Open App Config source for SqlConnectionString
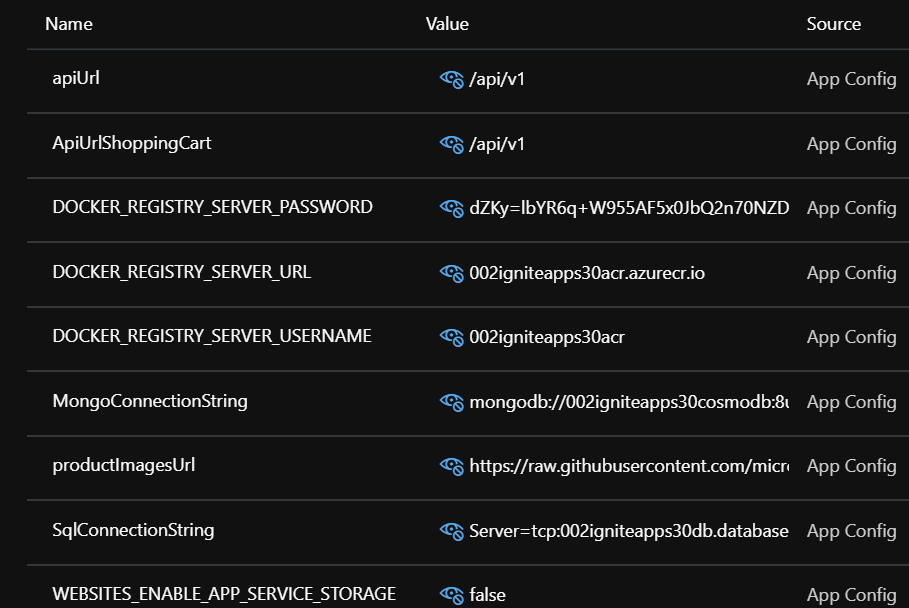 851,530
